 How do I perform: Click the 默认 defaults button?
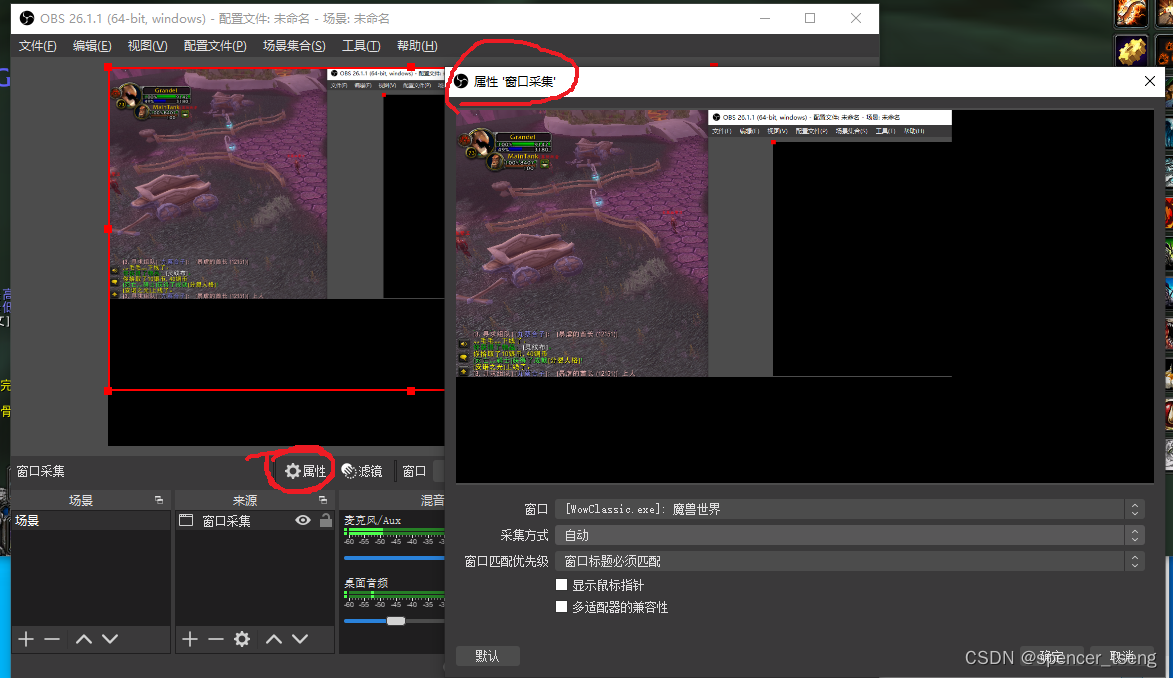pos(487,656)
